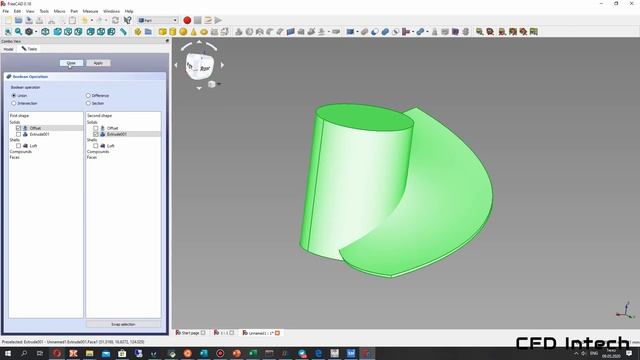640x360 pixels.
Task: Switch to the Tasks tab
Action: pyautogui.click(x=29, y=49)
